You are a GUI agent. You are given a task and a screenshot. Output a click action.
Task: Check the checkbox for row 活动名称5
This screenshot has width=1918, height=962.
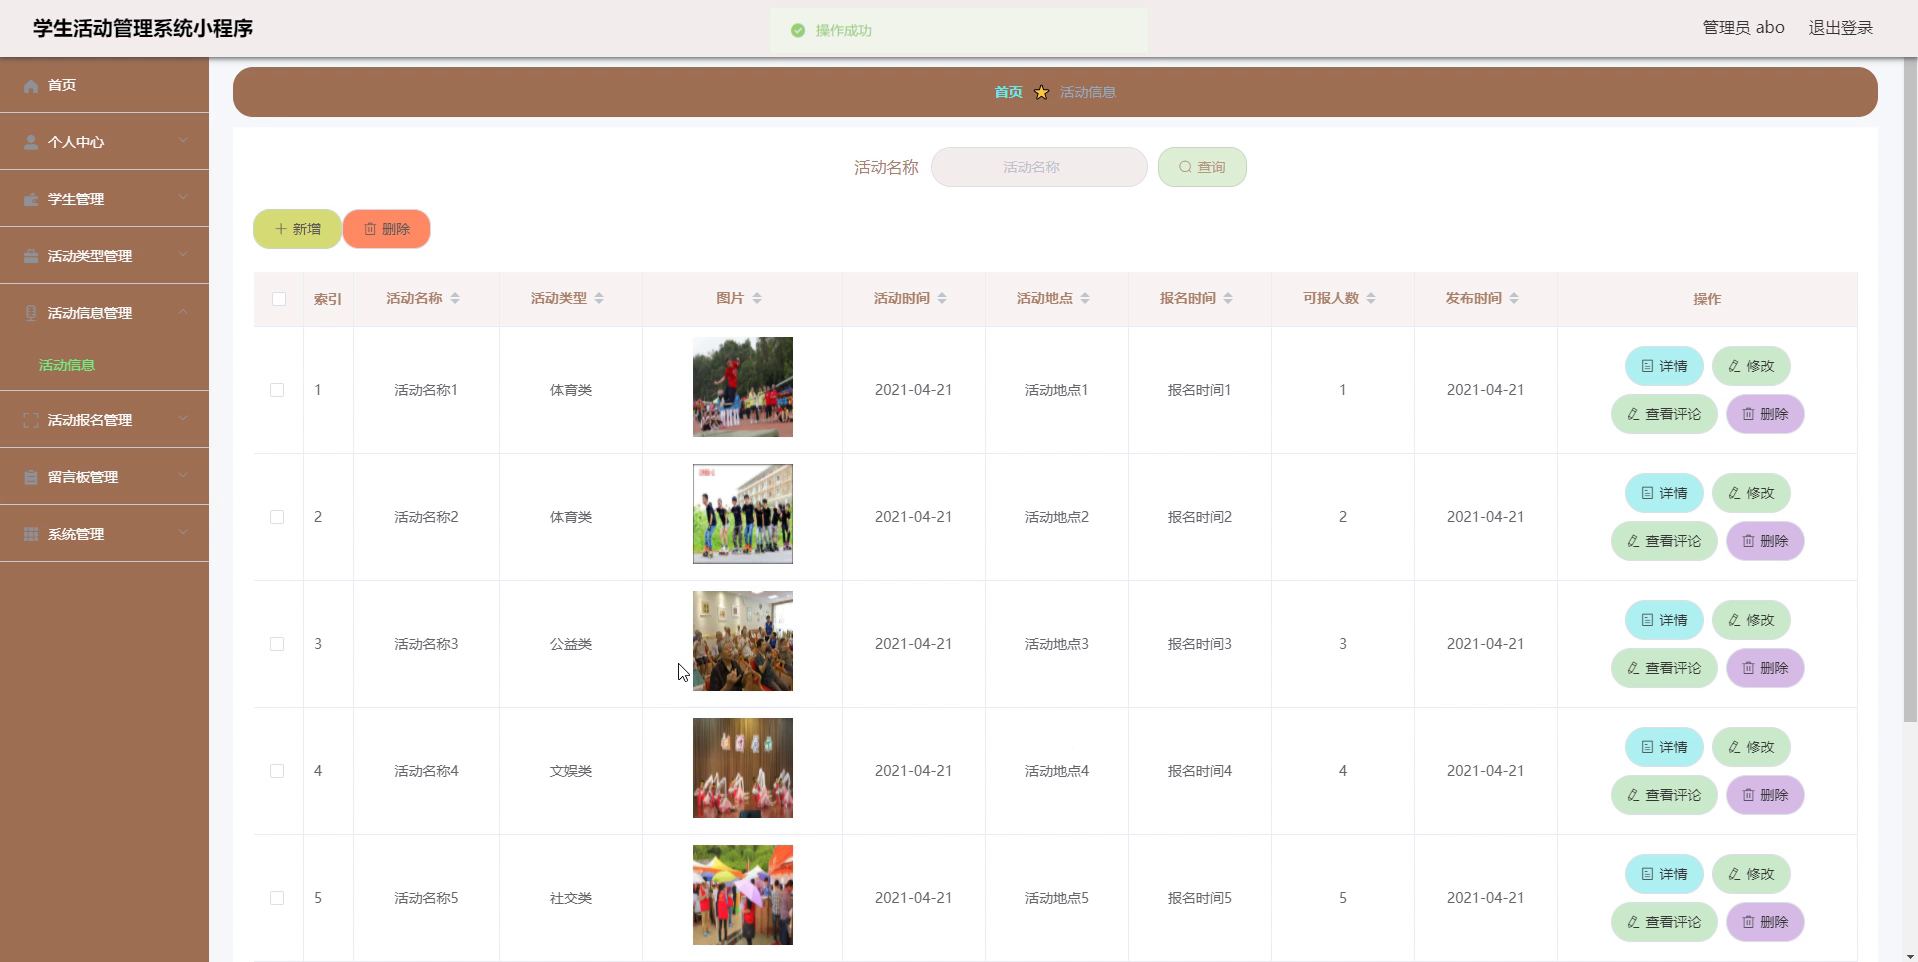(277, 898)
